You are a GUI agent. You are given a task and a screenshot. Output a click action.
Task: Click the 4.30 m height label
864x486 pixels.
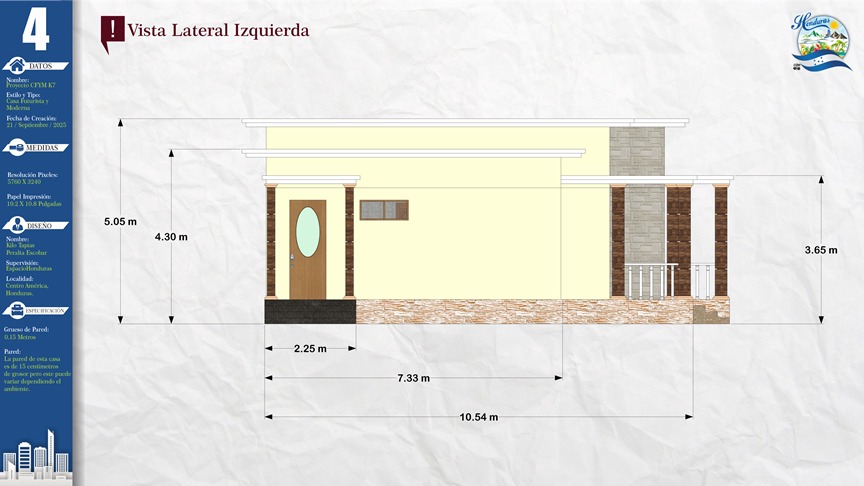(x=171, y=237)
